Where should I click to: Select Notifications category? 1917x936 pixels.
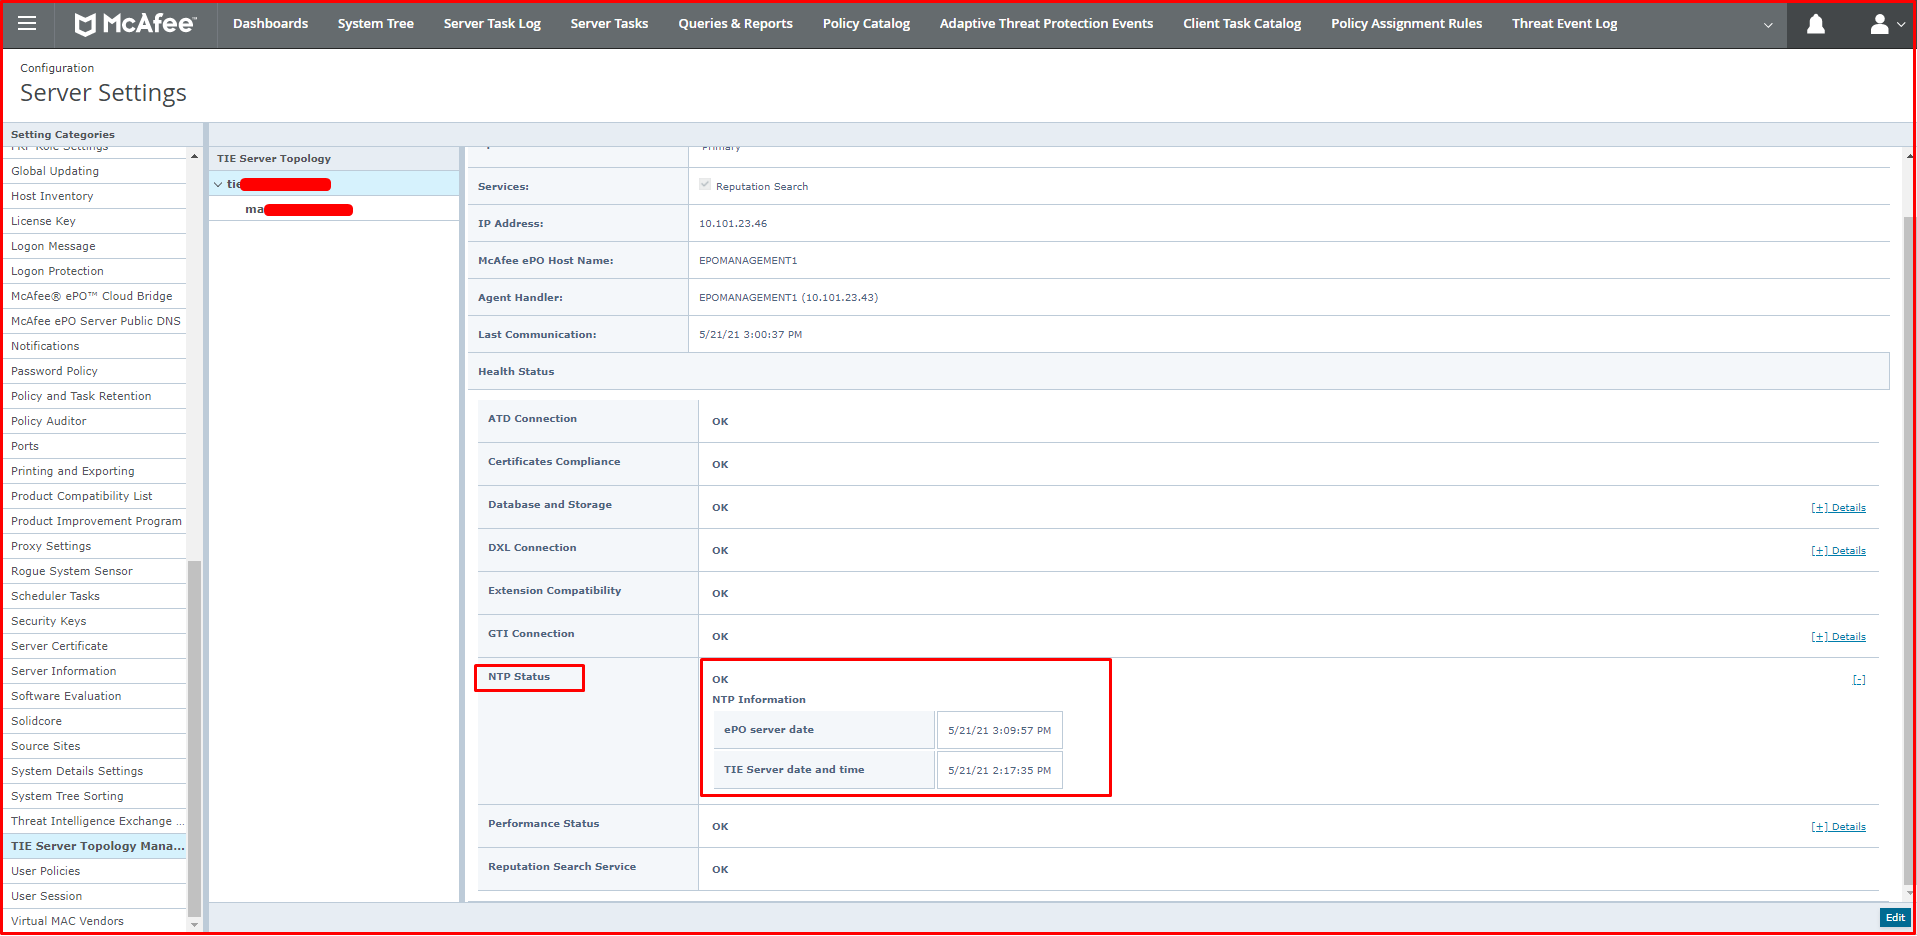[94, 346]
